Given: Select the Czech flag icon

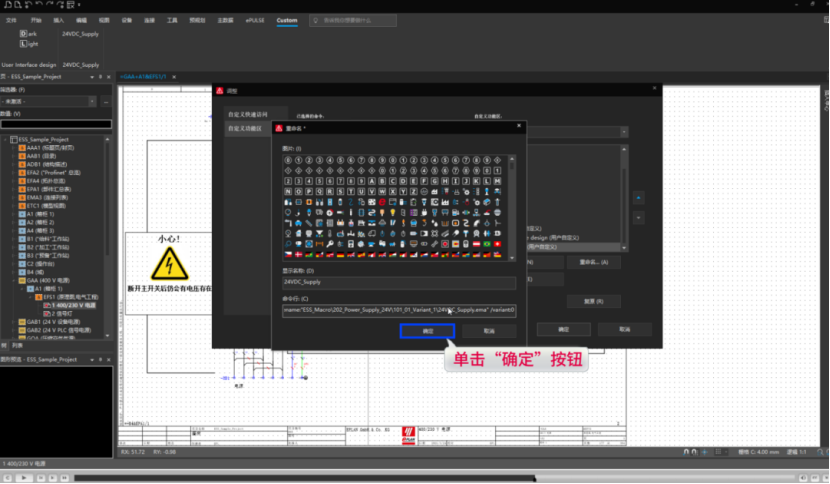Looking at the screenshot, I should [288, 255].
